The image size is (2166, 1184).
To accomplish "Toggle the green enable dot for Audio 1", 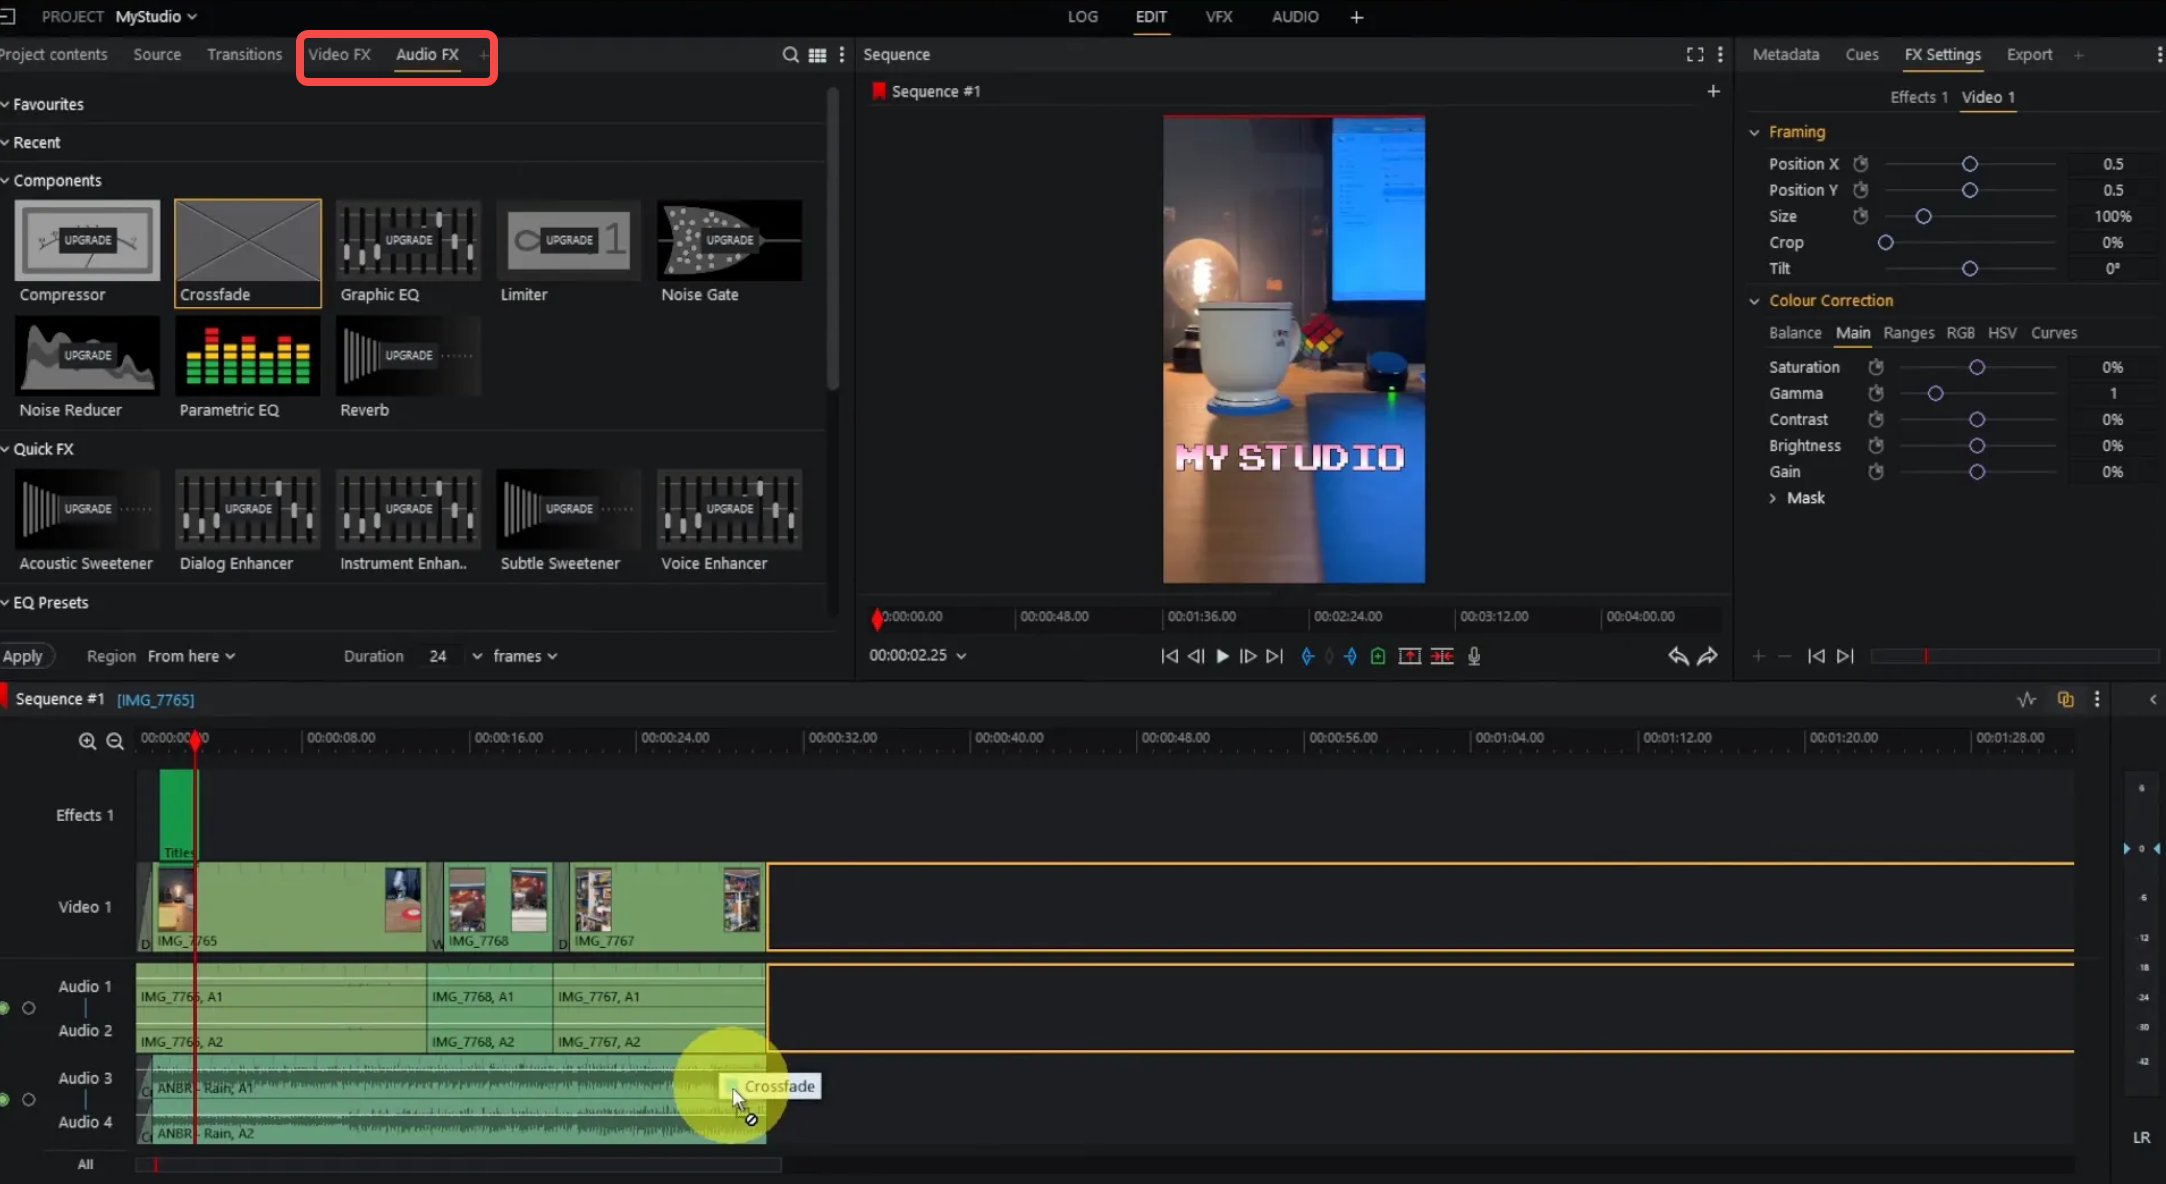I will click(4, 1008).
